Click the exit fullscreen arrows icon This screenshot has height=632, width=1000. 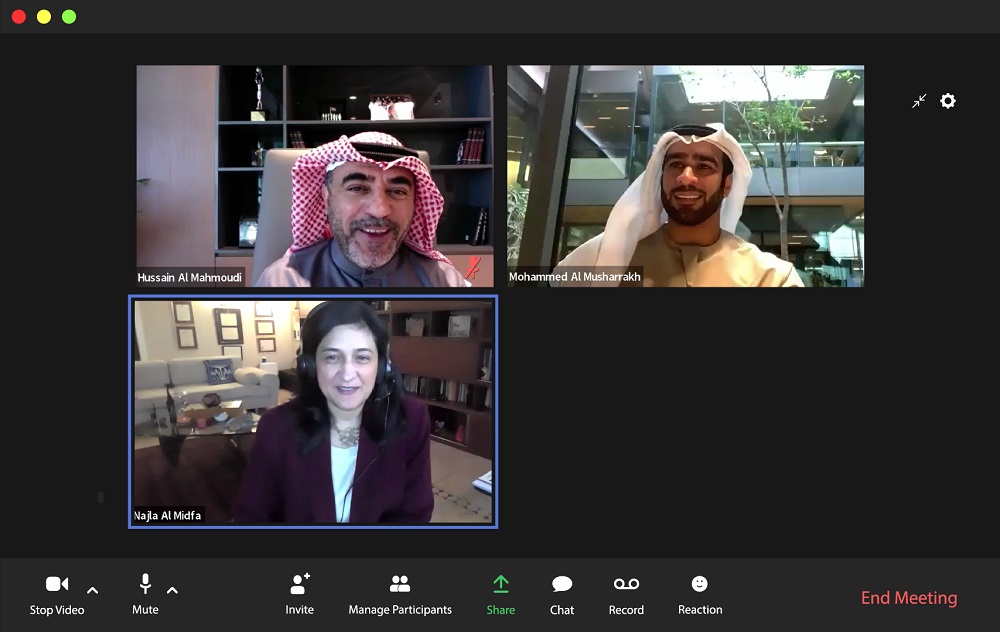click(x=919, y=101)
